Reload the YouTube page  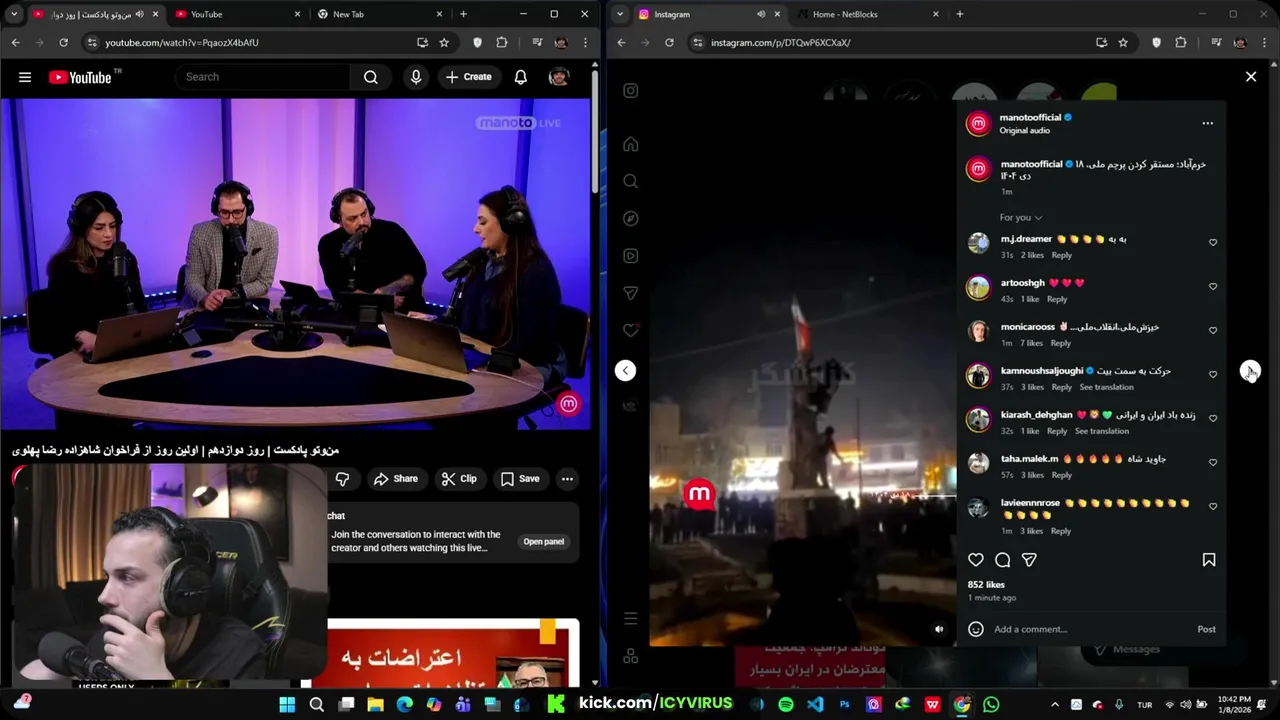pos(63,43)
